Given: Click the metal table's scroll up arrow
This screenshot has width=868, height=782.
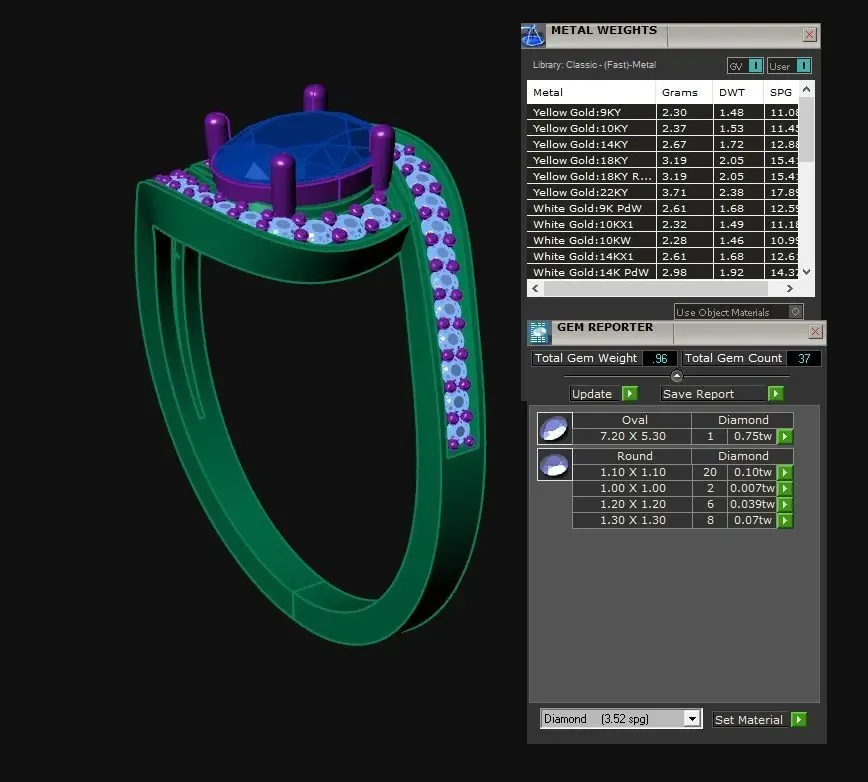Looking at the screenshot, I should click(807, 89).
